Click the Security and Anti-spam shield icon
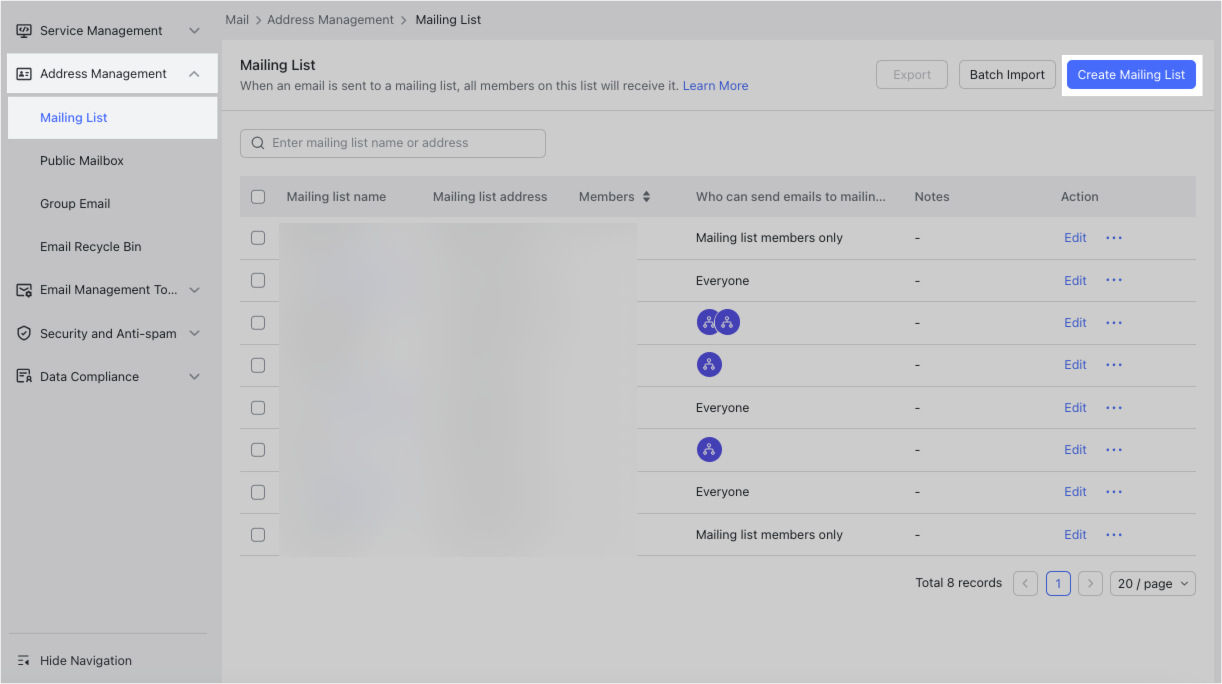The width and height of the screenshot is (1222, 684). point(22,333)
